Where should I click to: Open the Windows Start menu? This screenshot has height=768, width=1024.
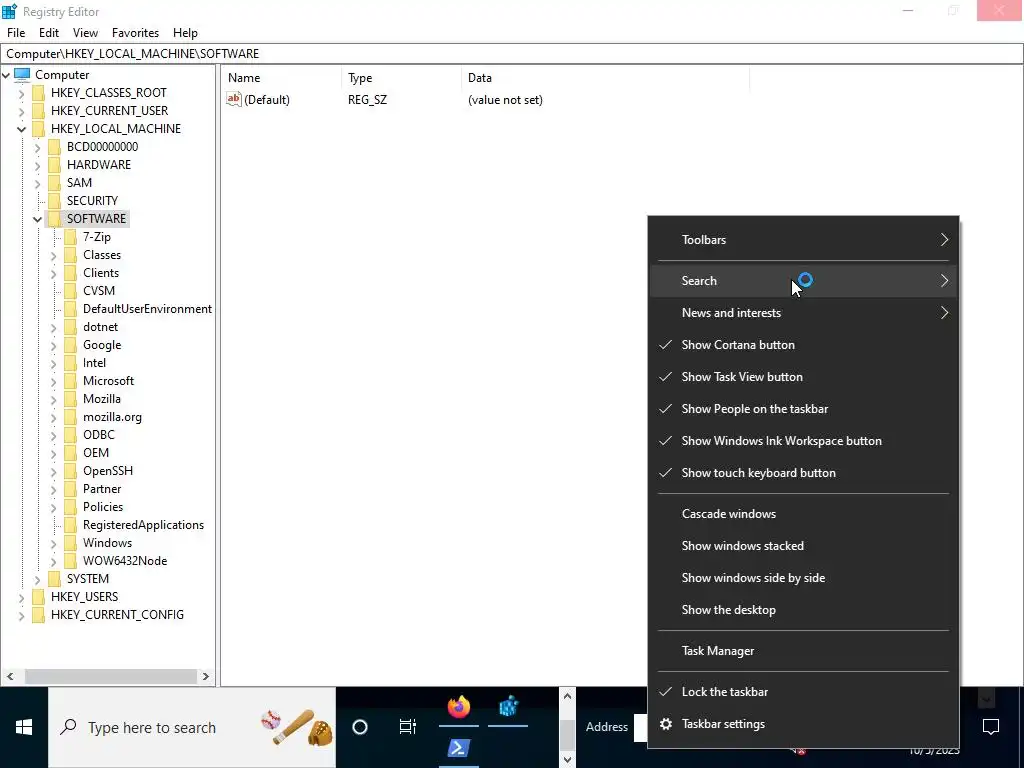[x=24, y=727]
